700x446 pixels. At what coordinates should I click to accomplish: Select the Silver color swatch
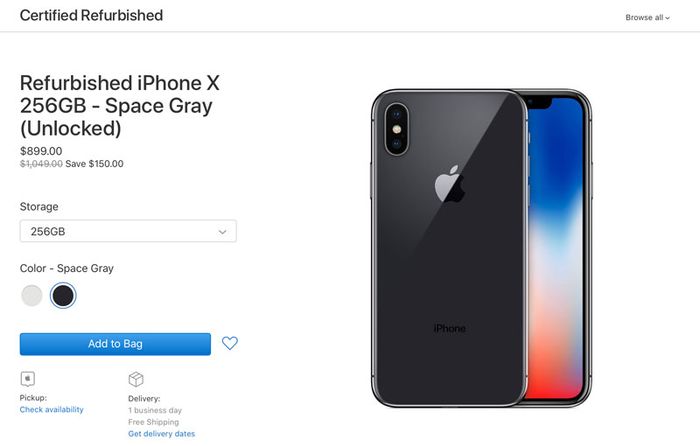tap(32, 296)
